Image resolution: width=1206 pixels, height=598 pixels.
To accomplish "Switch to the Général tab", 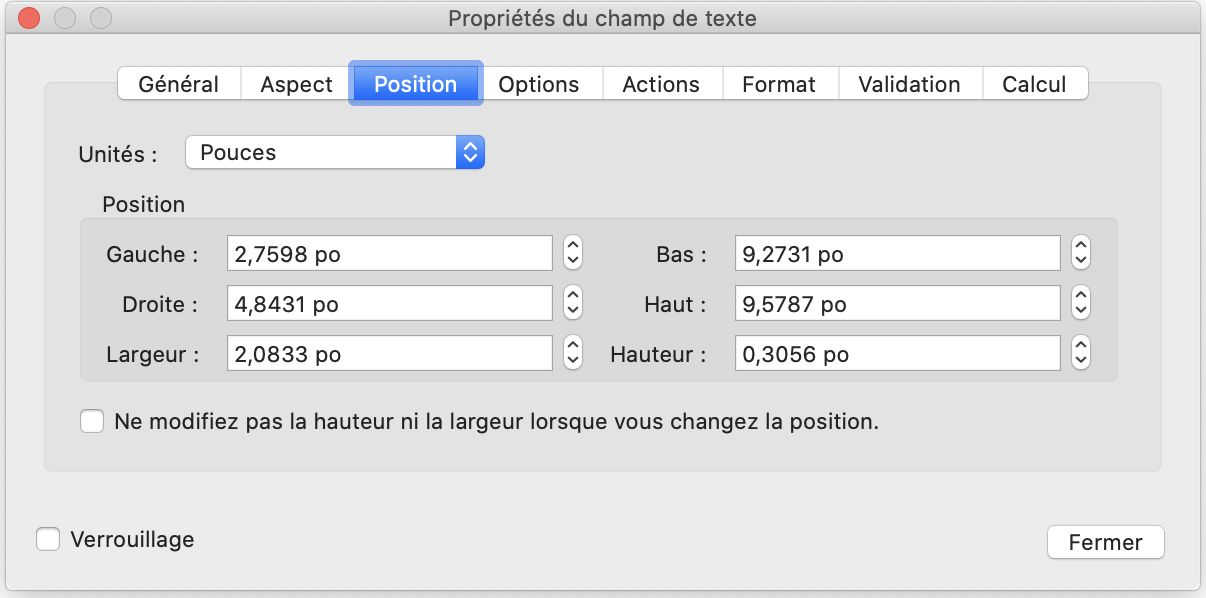I will click(x=180, y=84).
